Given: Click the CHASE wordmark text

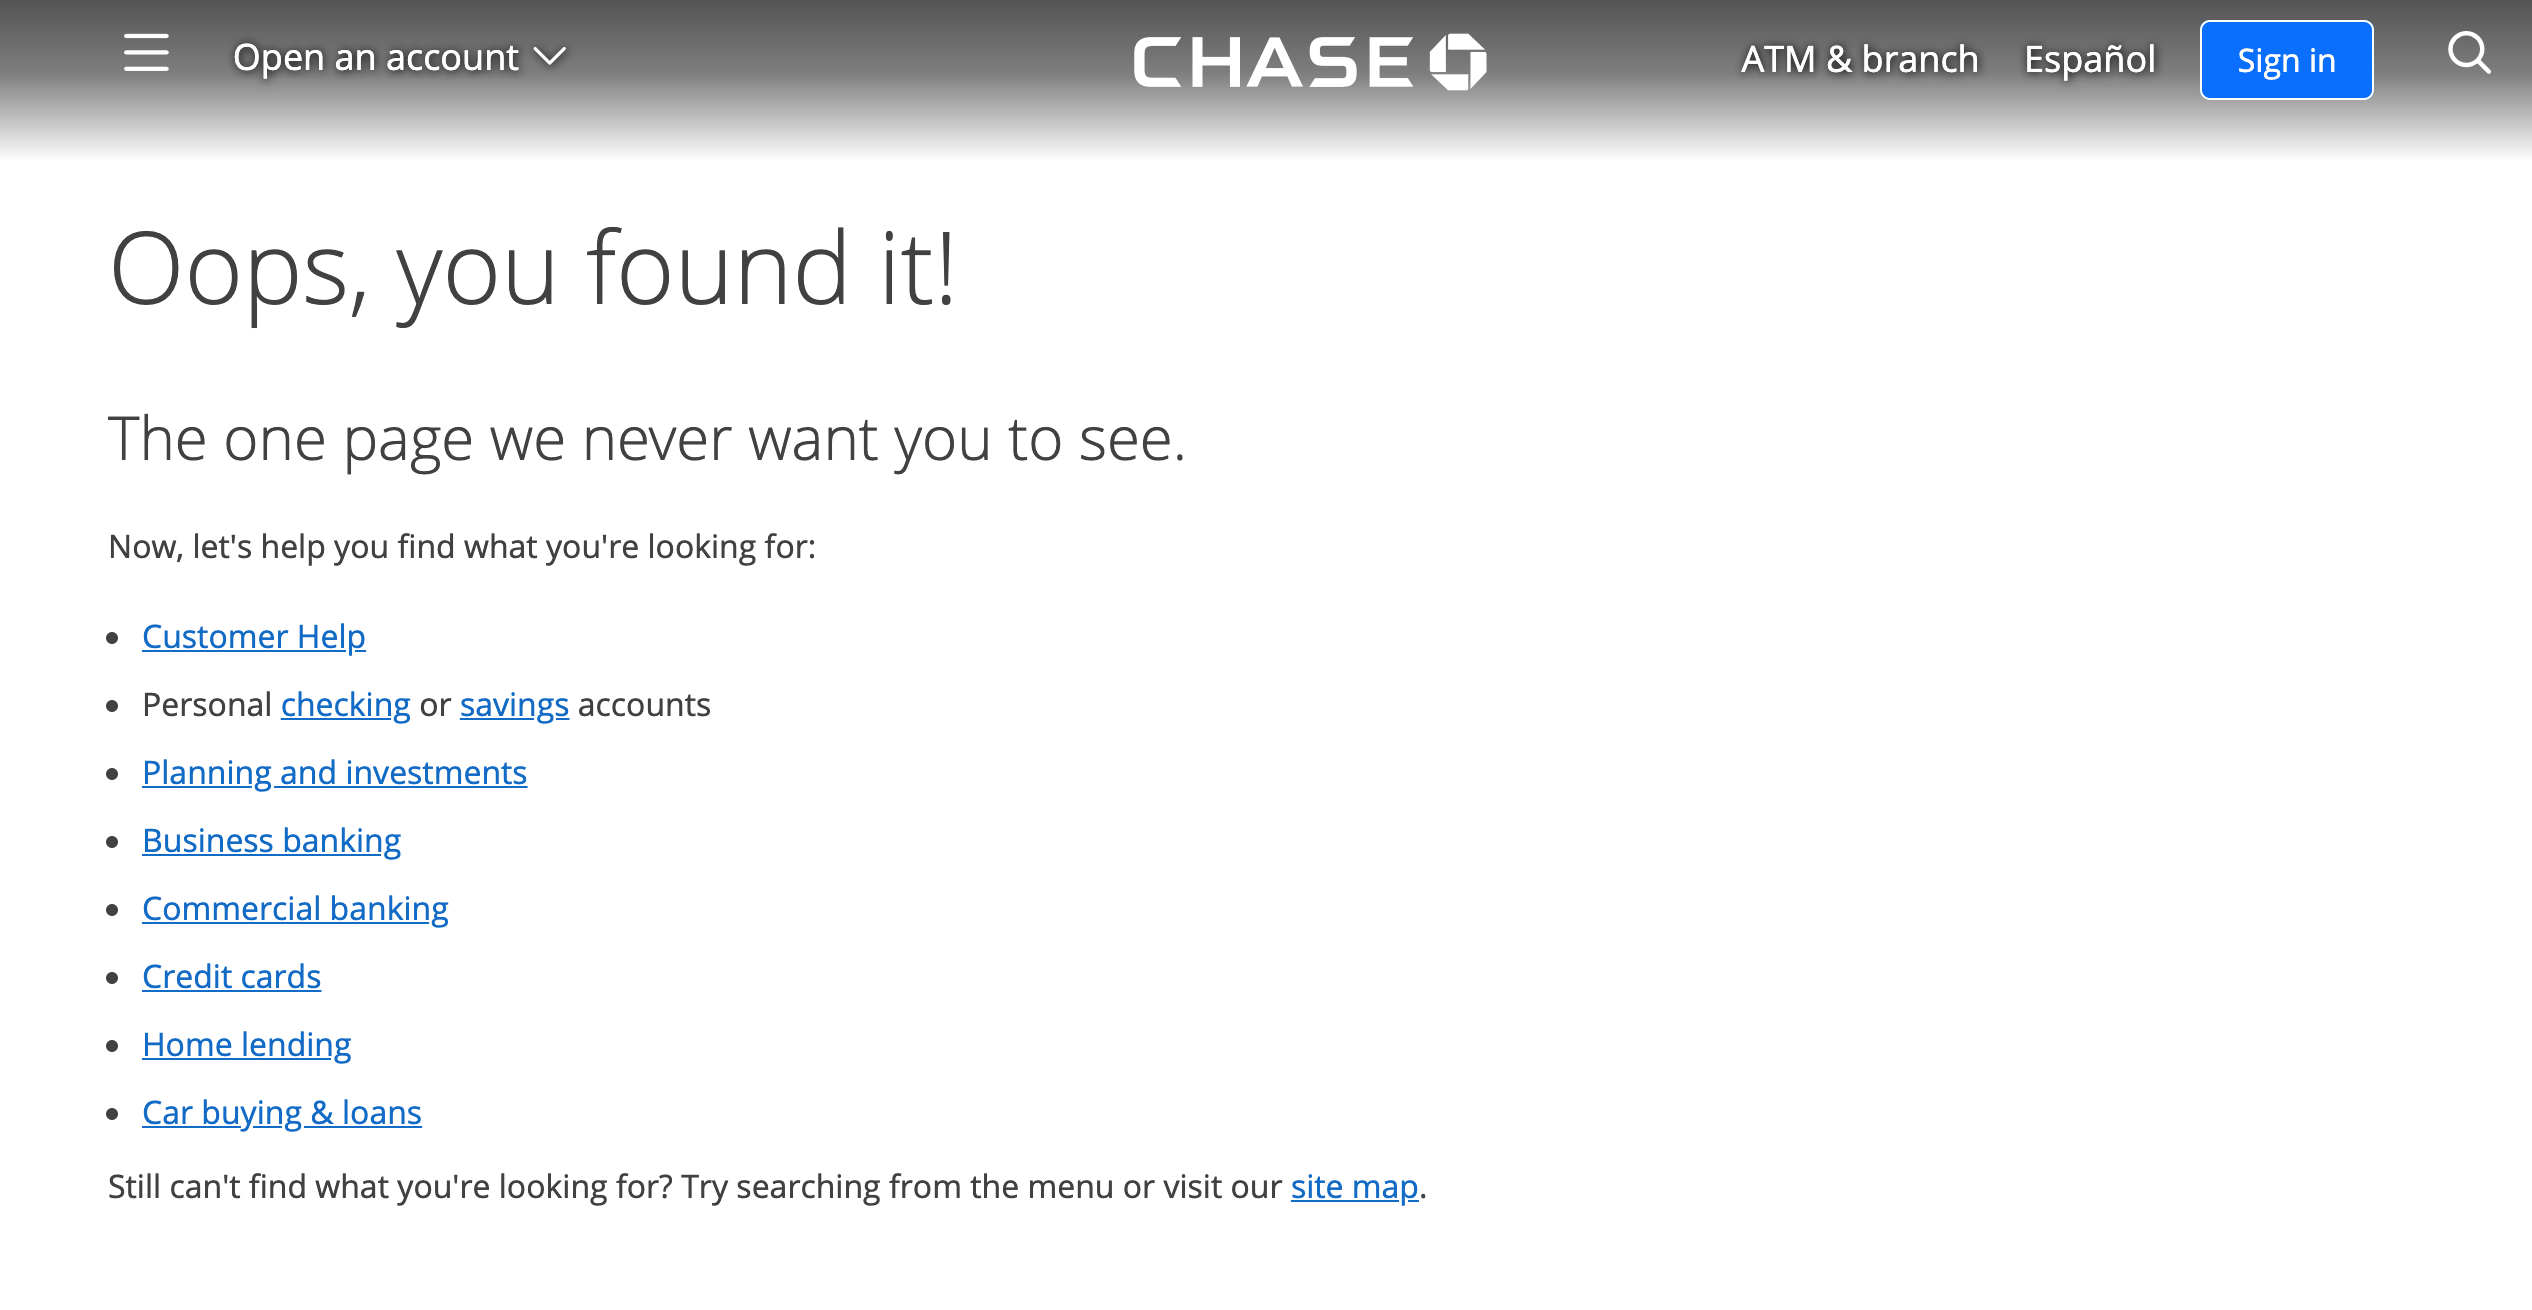Looking at the screenshot, I should 1272,62.
